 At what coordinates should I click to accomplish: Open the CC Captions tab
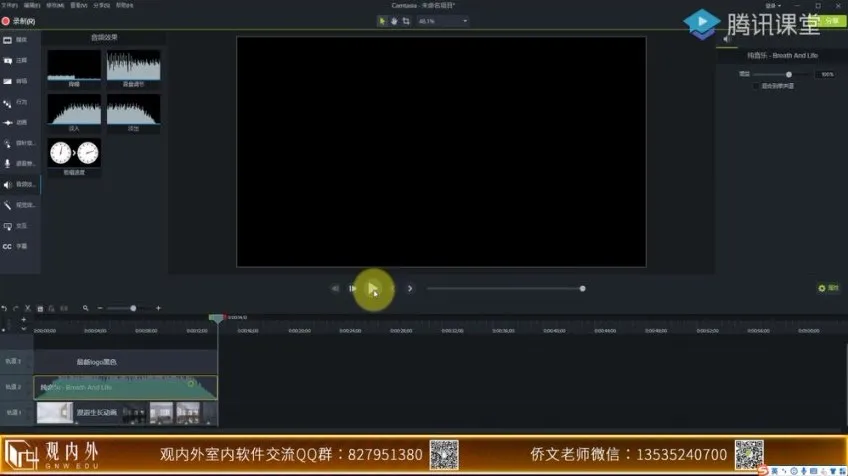(x=15, y=247)
